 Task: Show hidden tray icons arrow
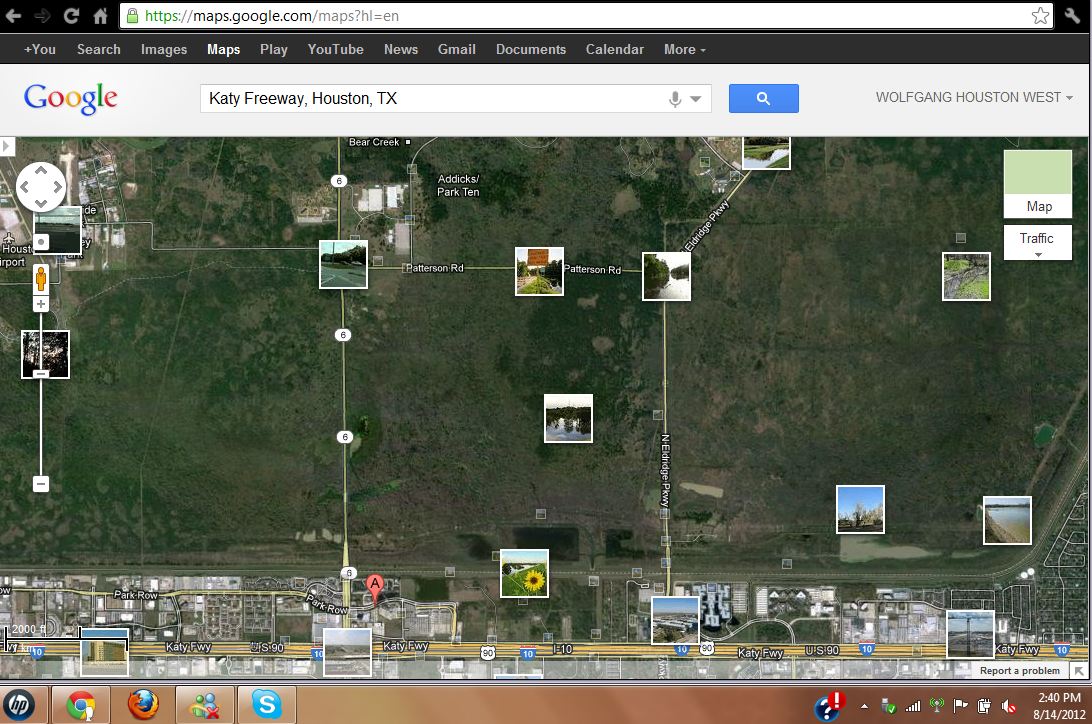[864, 706]
